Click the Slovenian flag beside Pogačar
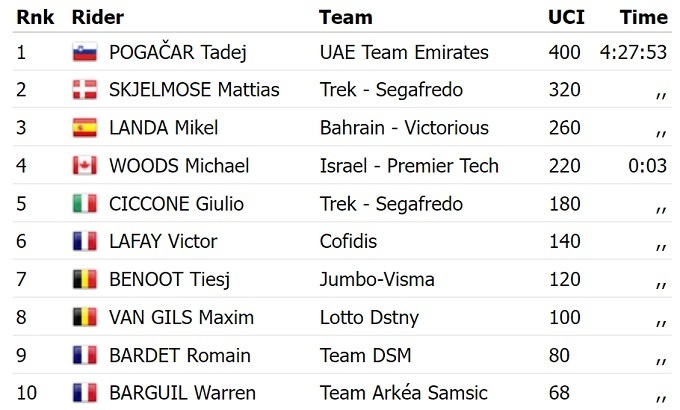 (x=84, y=53)
